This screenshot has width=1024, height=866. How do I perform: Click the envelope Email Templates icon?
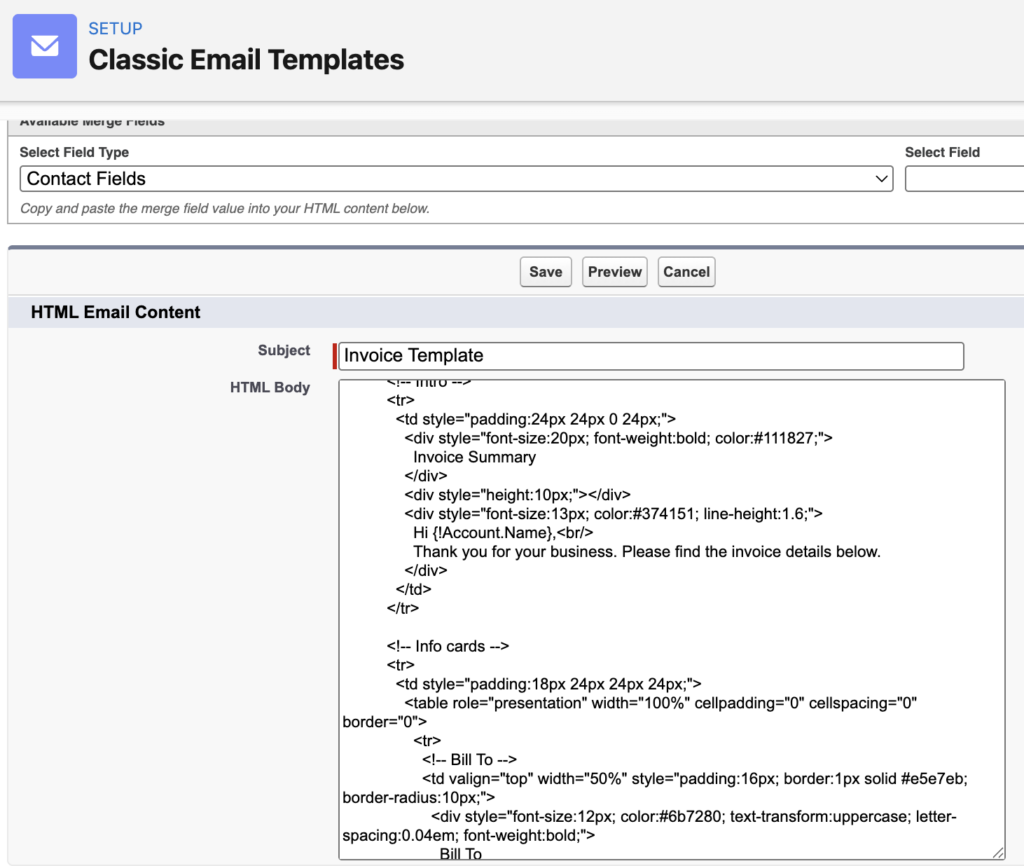click(44, 45)
